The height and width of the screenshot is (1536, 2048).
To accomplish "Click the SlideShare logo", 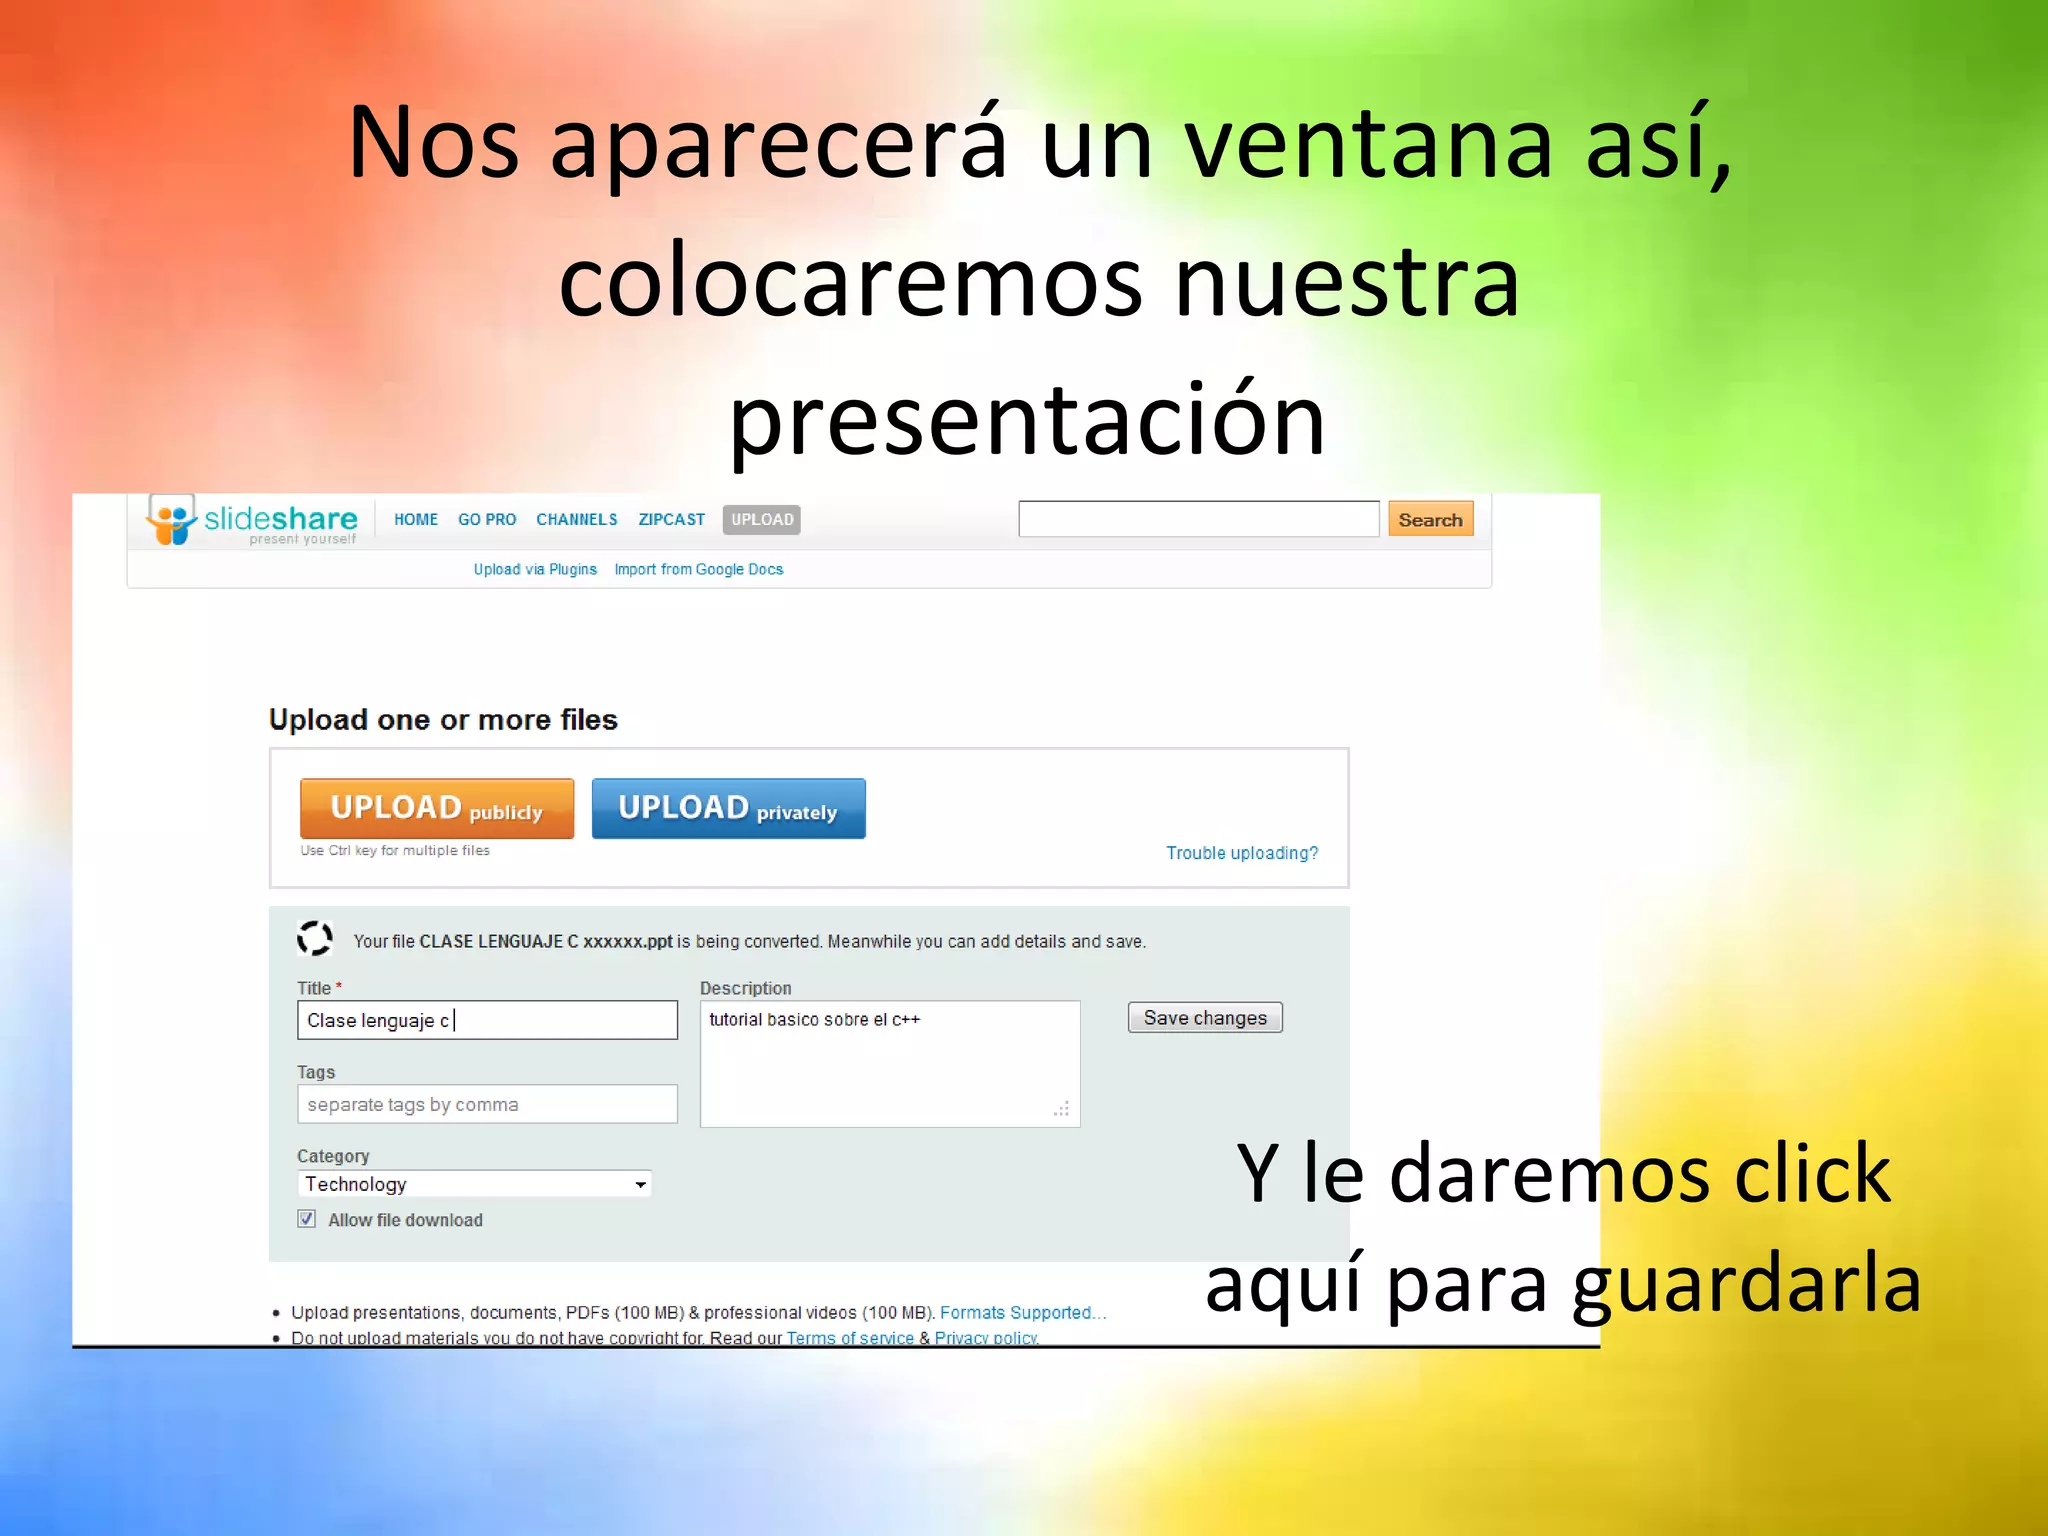I will pyautogui.click(x=252, y=520).
